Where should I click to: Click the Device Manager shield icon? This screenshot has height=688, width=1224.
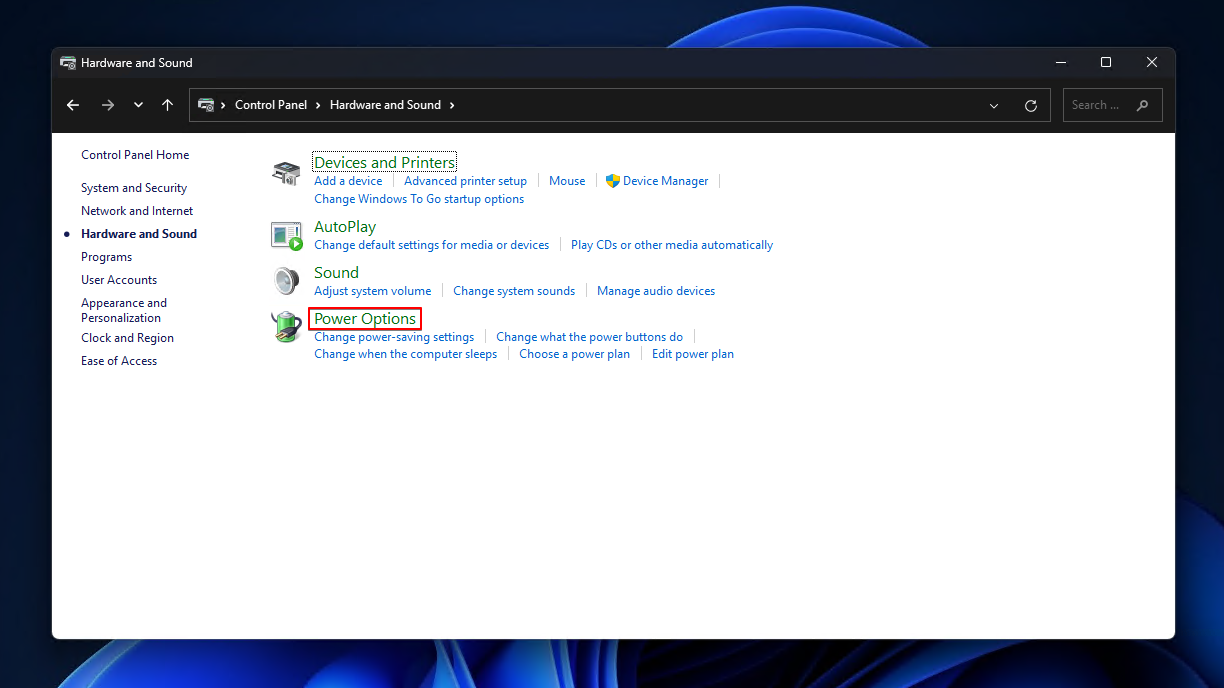click(611, 181)
